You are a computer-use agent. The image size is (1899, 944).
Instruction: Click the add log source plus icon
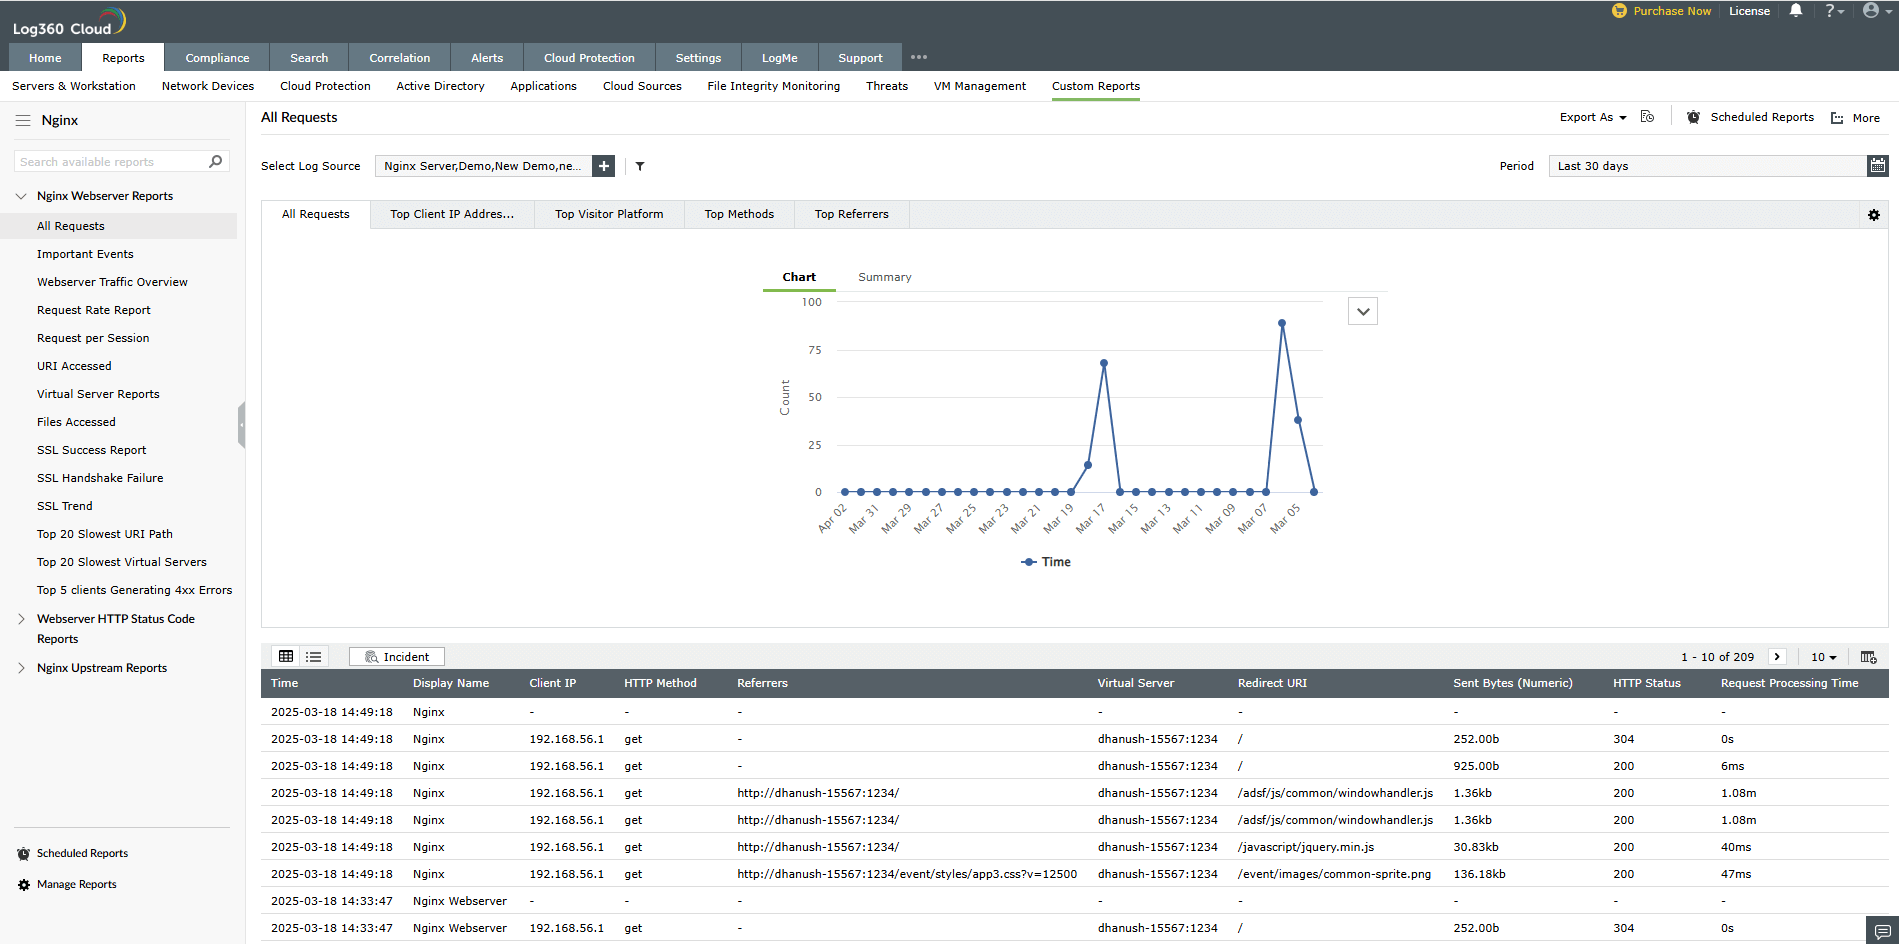coord(603,165)
